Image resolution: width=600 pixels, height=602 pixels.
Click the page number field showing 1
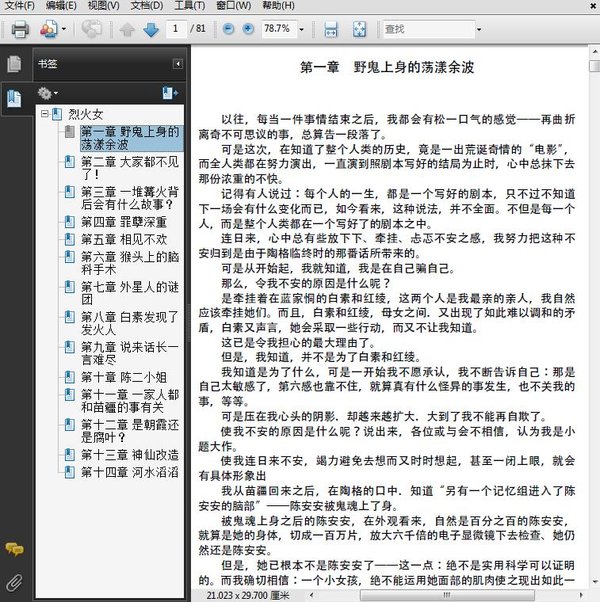click(x=176, y=29)
